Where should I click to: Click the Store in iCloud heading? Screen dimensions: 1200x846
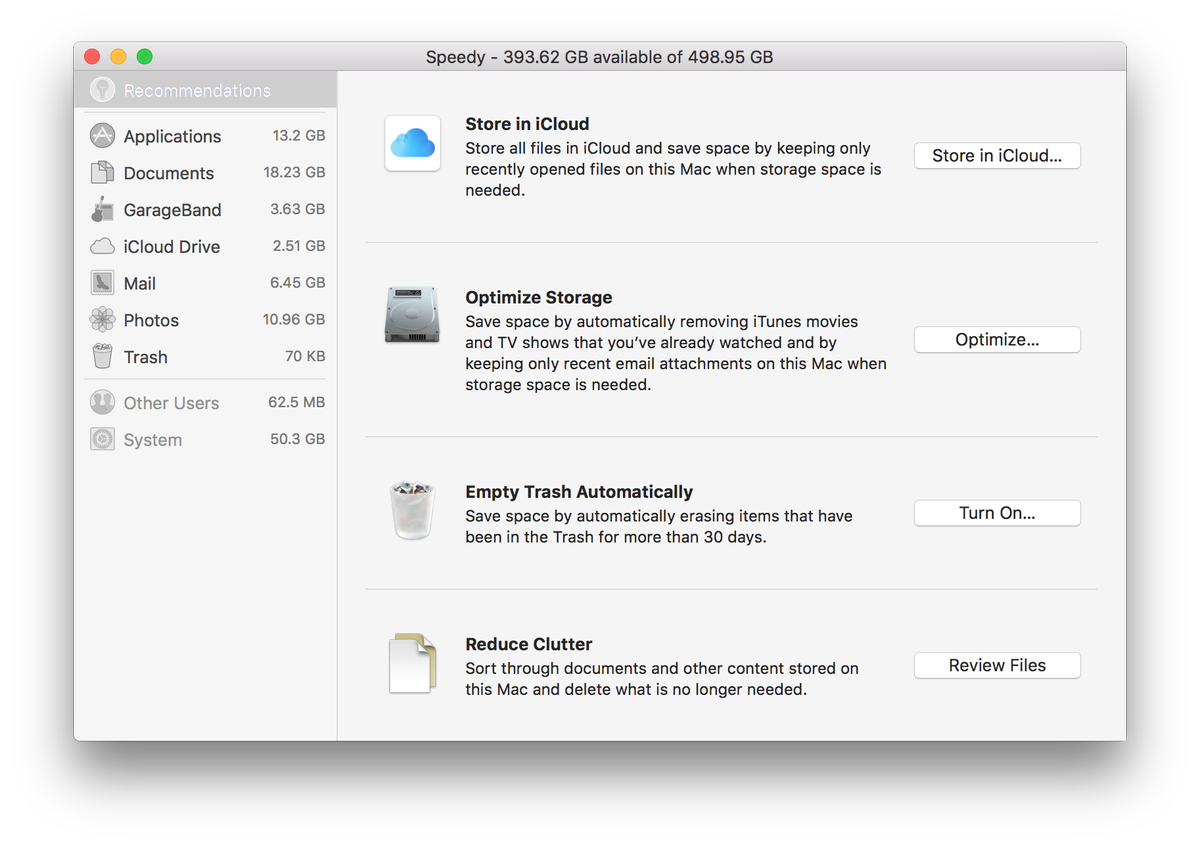[x=527, y=124]
